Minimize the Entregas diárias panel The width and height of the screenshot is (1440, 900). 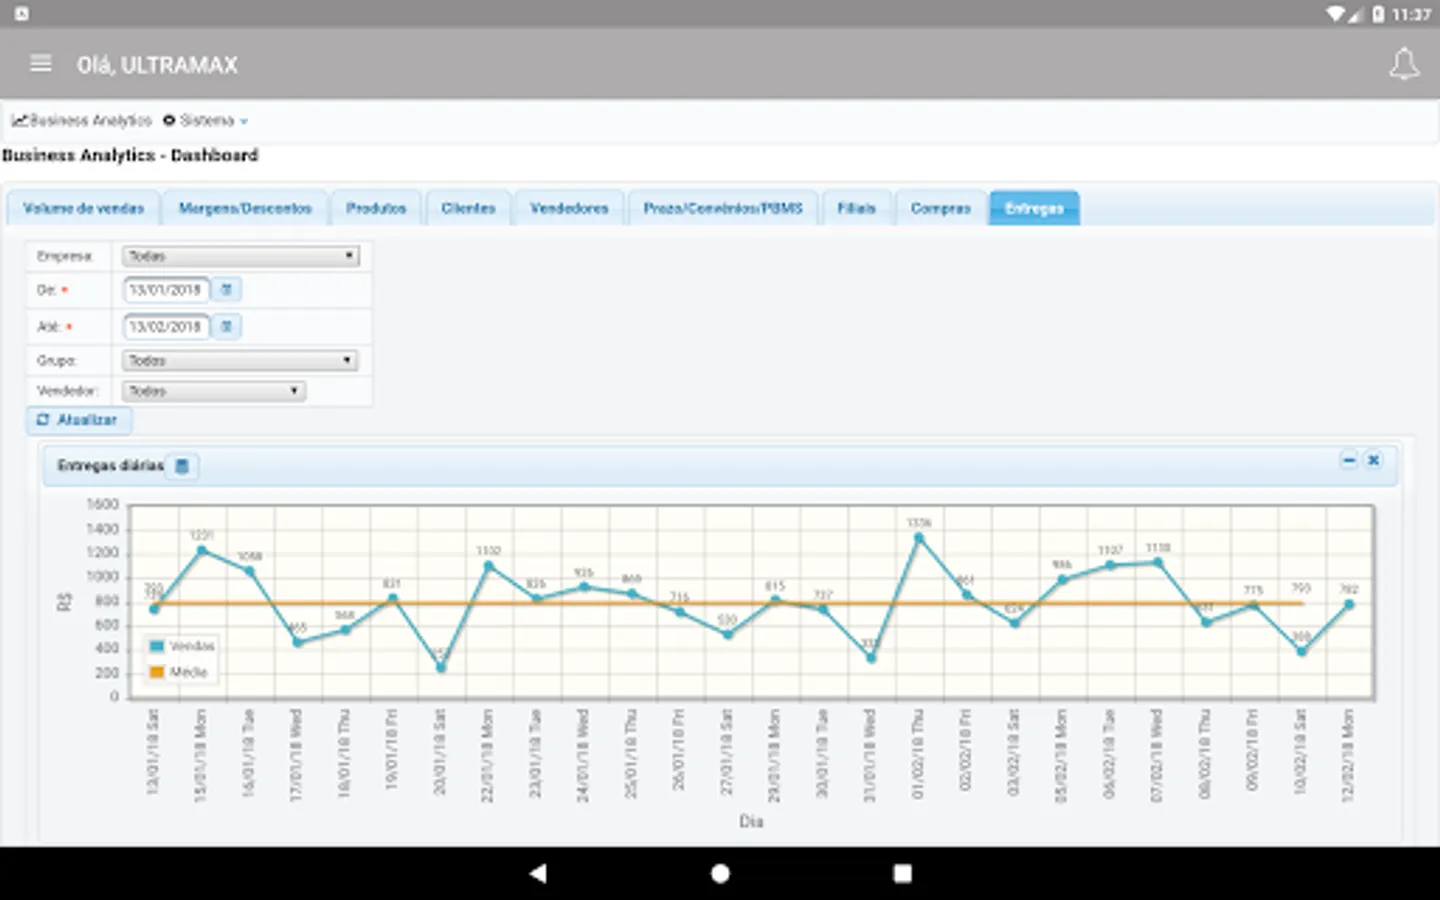tap(1349, 460)
